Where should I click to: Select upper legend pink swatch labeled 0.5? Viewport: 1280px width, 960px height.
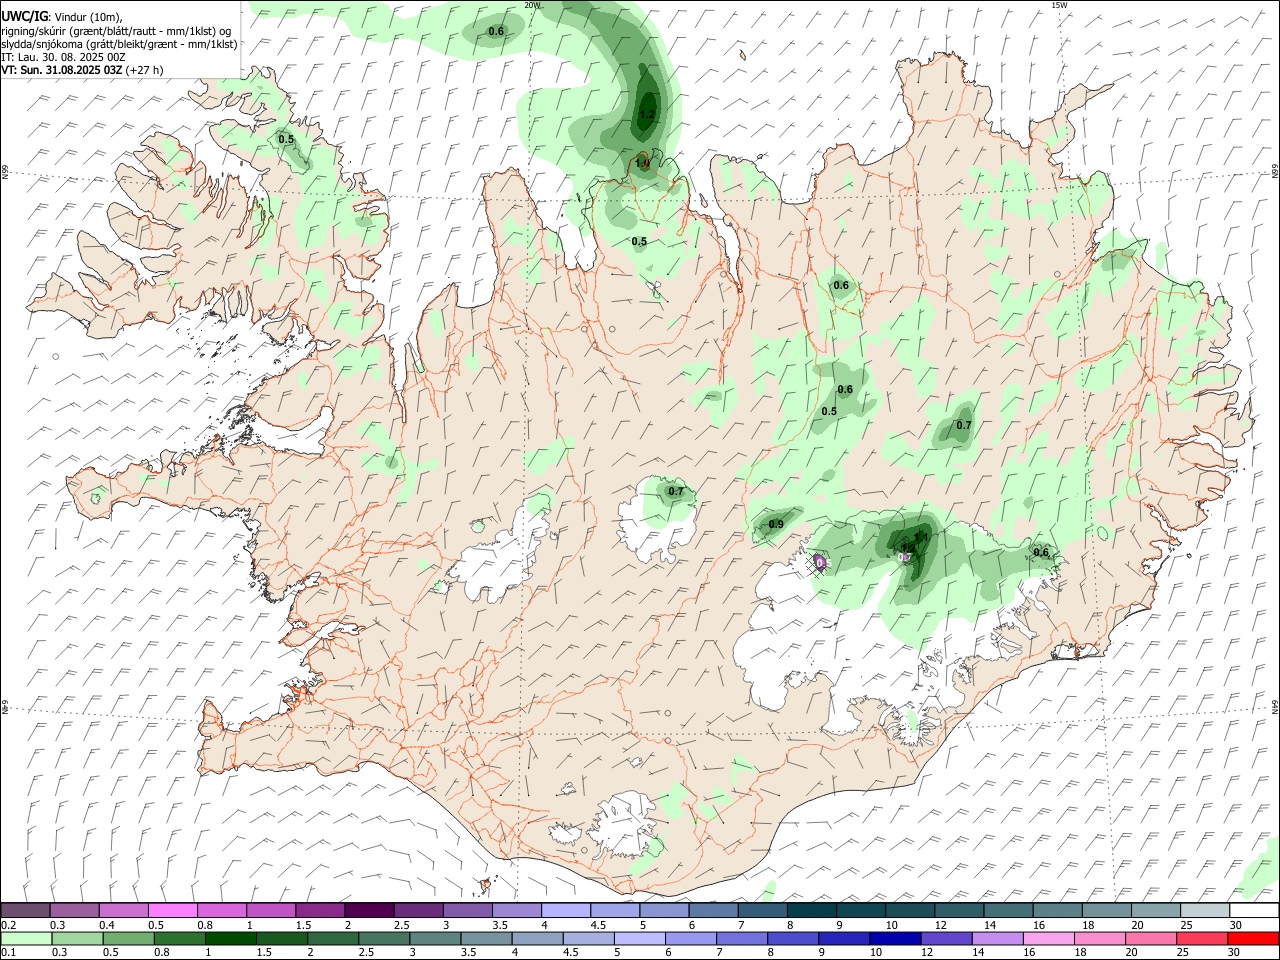coord(172,910)
